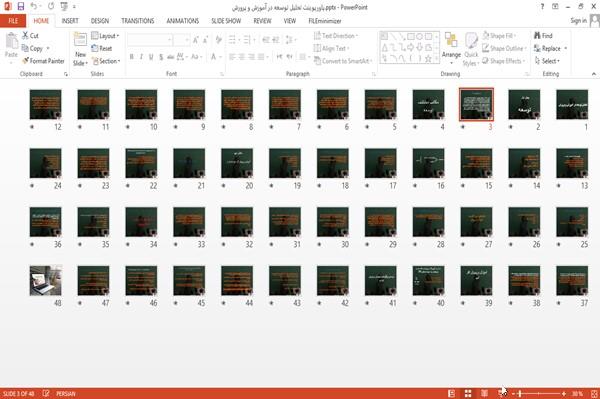Click Ribbon Display Options in the title bar
Viewport: 600px width, 399px height.
pyautogui.click(x=555, y=7)
